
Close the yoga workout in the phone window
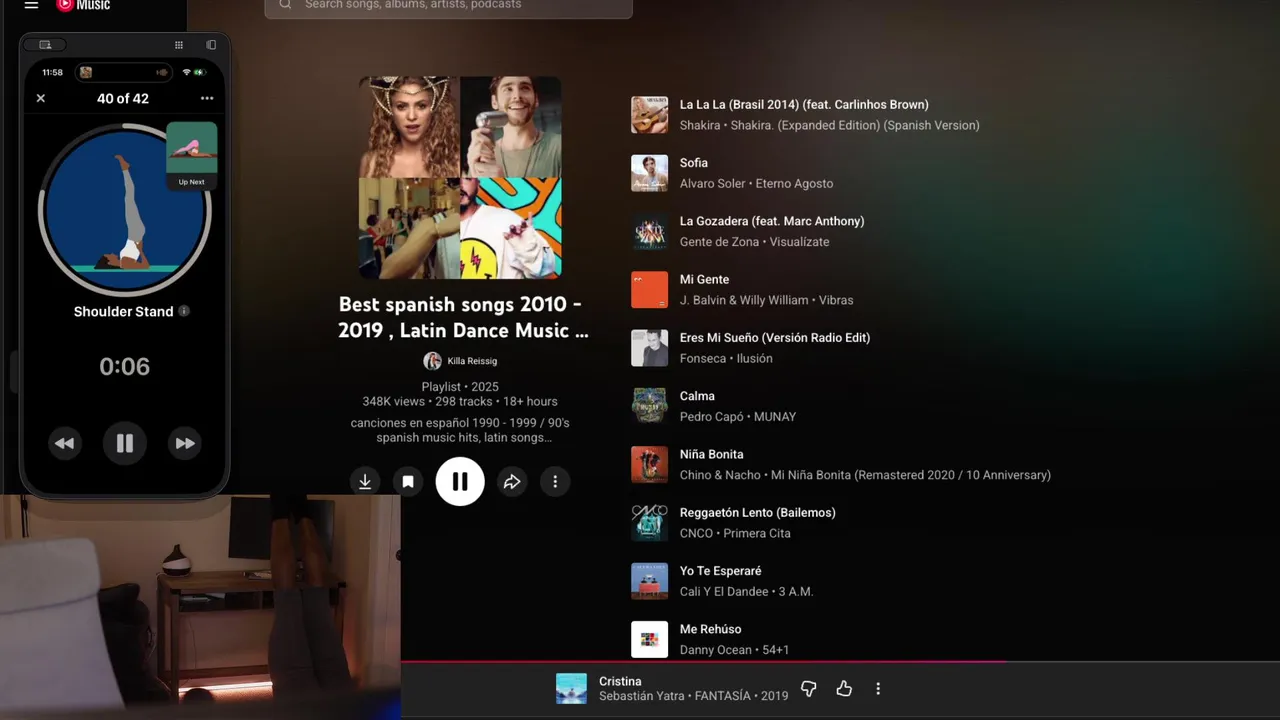(41, 98)
